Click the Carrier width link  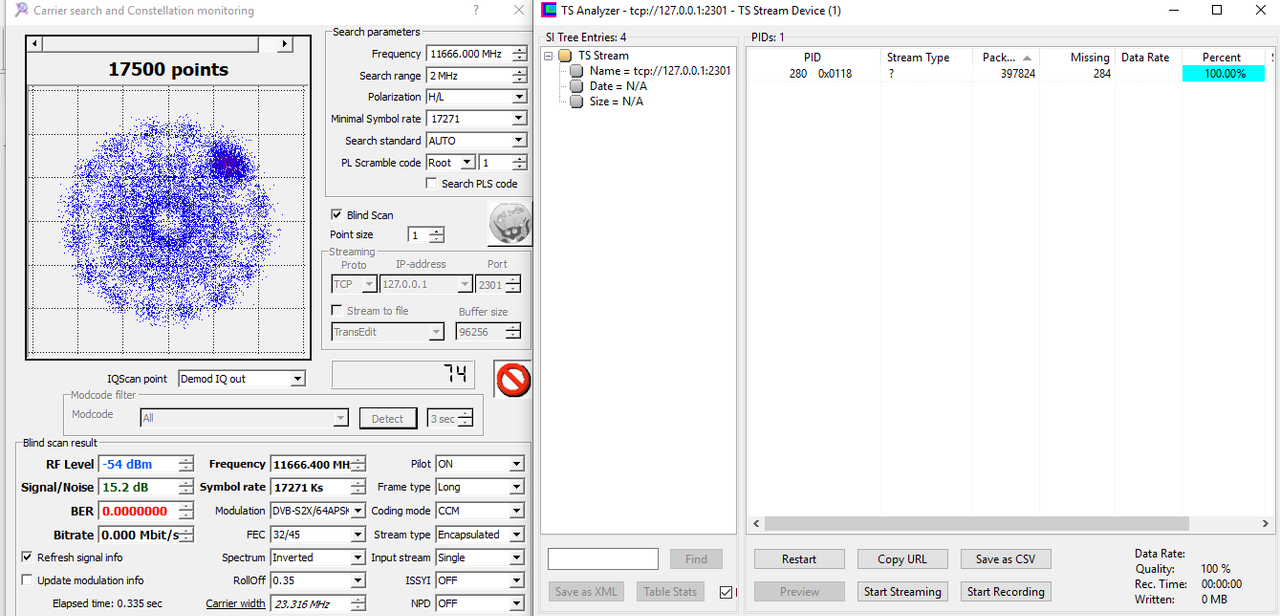click(x=236, y=604)
